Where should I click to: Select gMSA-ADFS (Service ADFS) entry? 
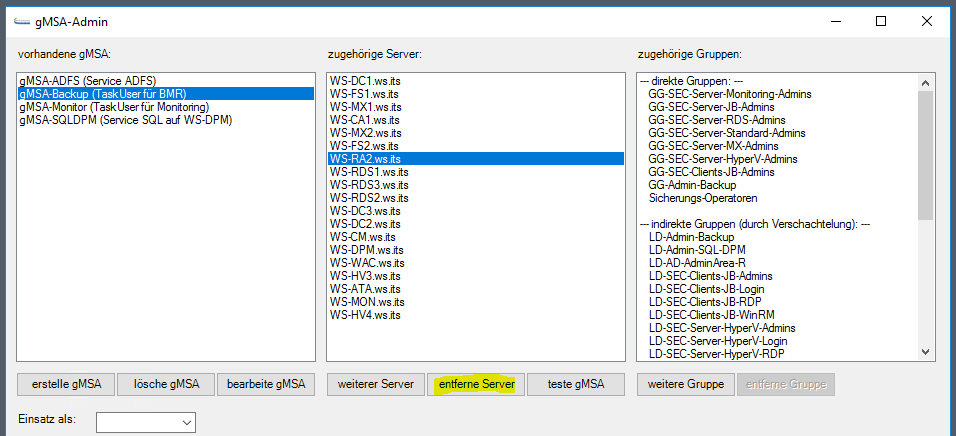(165, 80)
